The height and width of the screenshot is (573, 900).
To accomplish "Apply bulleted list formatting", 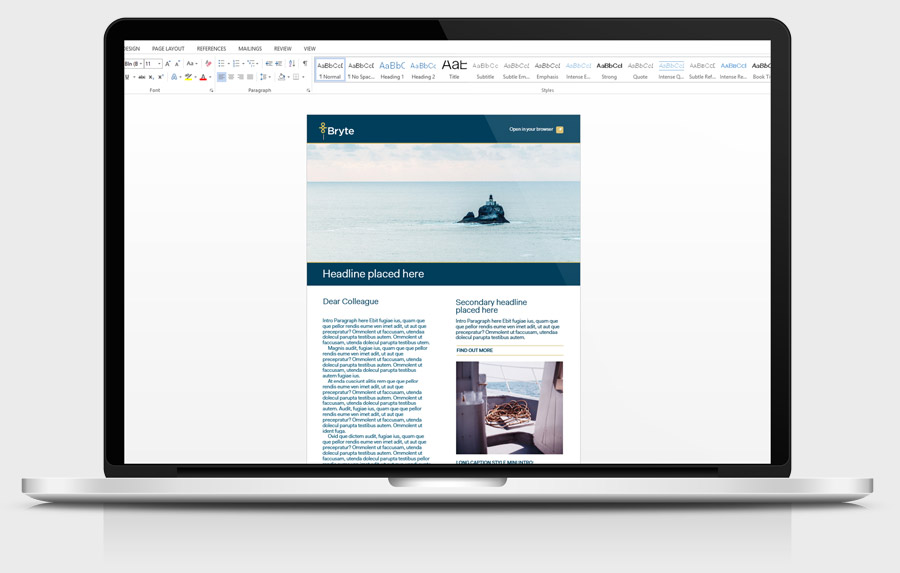I will tap(221, 64).
